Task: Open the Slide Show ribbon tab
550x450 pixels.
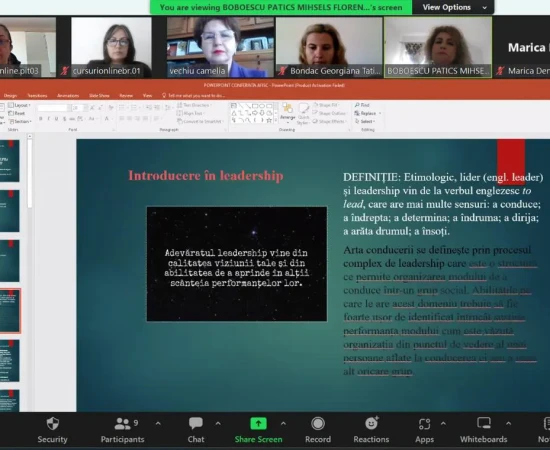Action: click(x=99, y=95)
